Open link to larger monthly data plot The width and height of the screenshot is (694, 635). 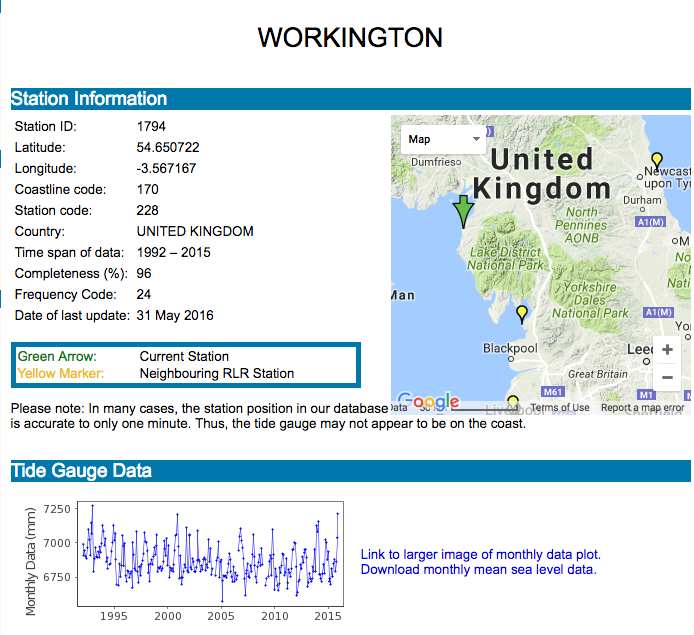coord(481,554)
